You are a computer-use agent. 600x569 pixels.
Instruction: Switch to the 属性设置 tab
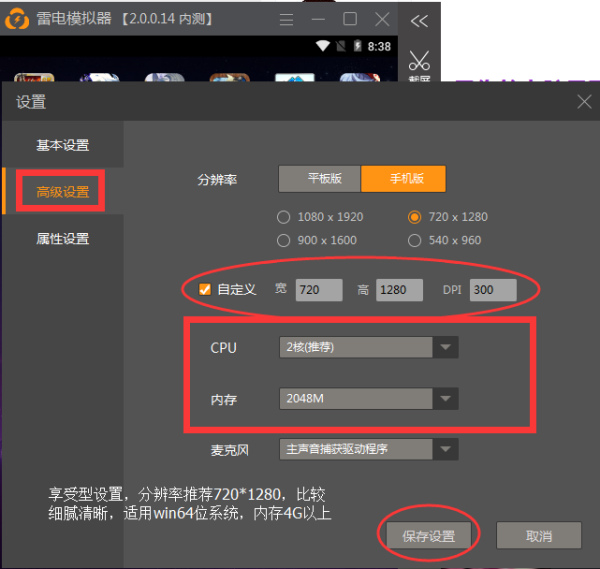[x=63, y=239]
